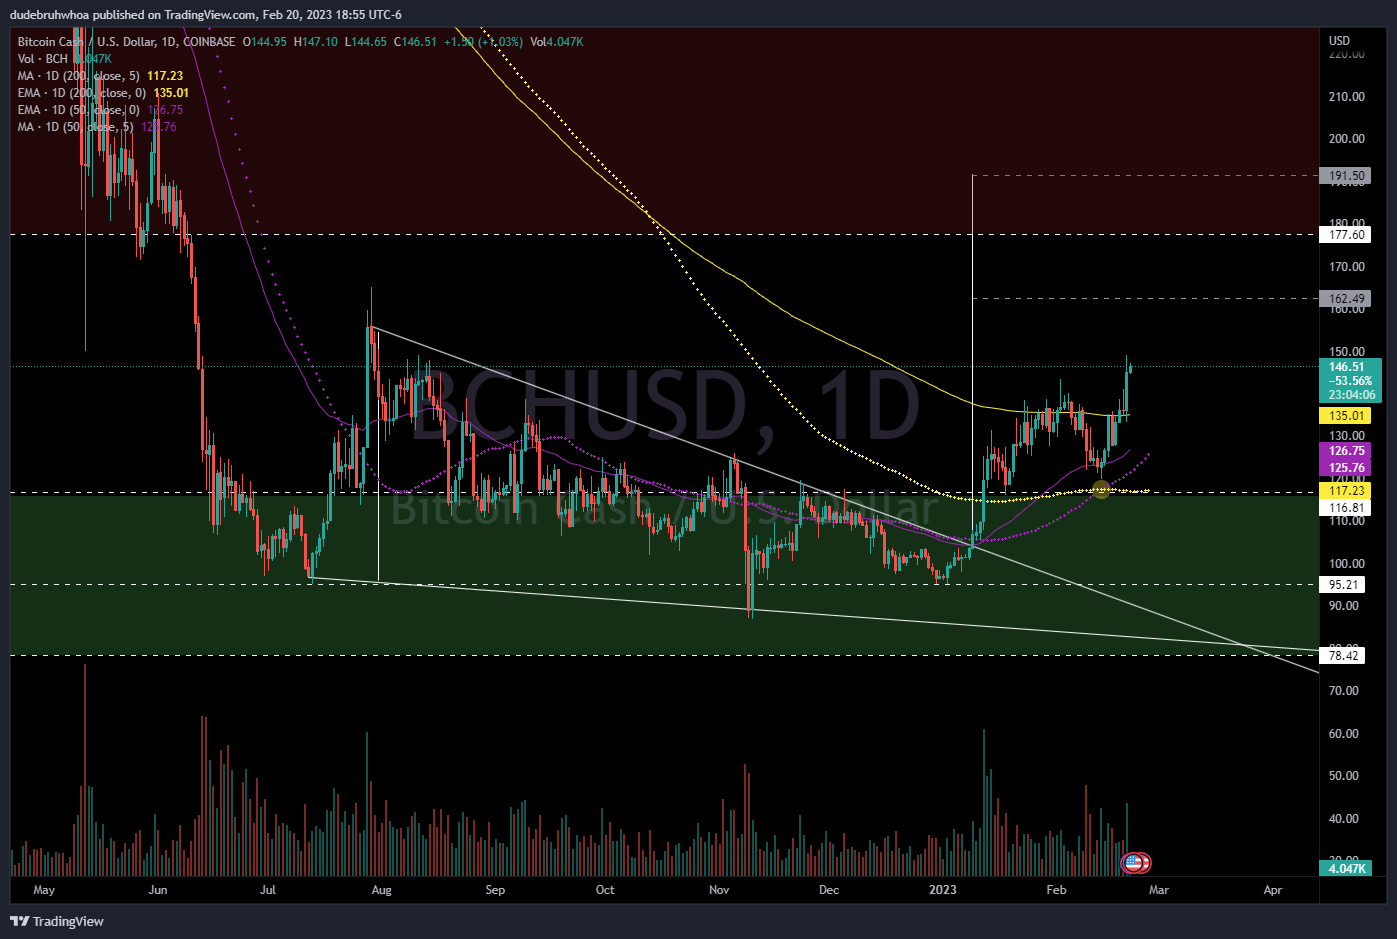This screenshot has width=1397, height=939.
Task: Click the TradingView logo in the footer
Action: (x=57, y=921)
